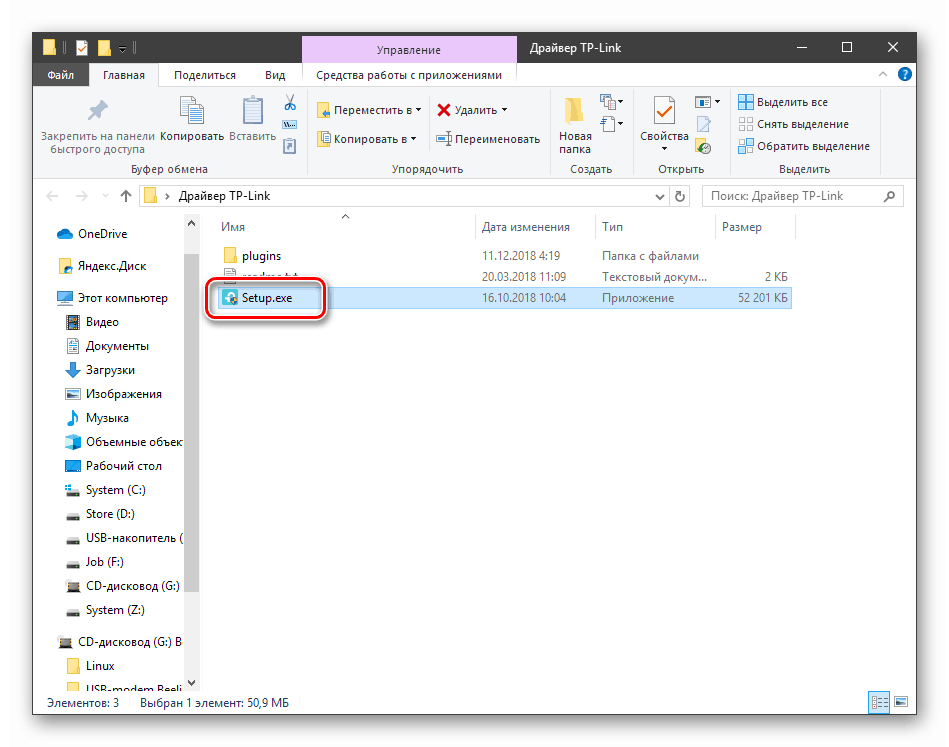Select Этот компьютер in the tree
This screenshot has height=747, width=949.
(x=112, y=298)
